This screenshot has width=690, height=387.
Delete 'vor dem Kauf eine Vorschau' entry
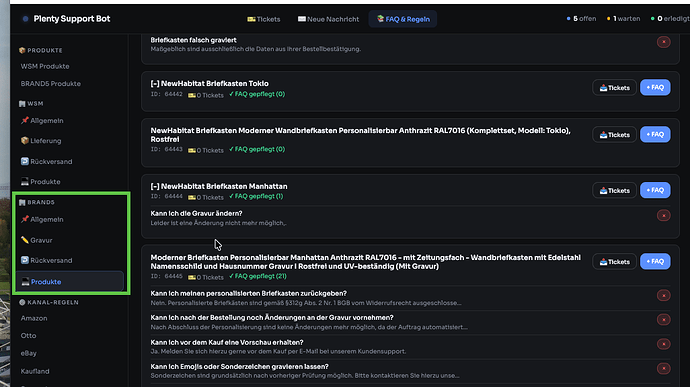pos(664,344)
